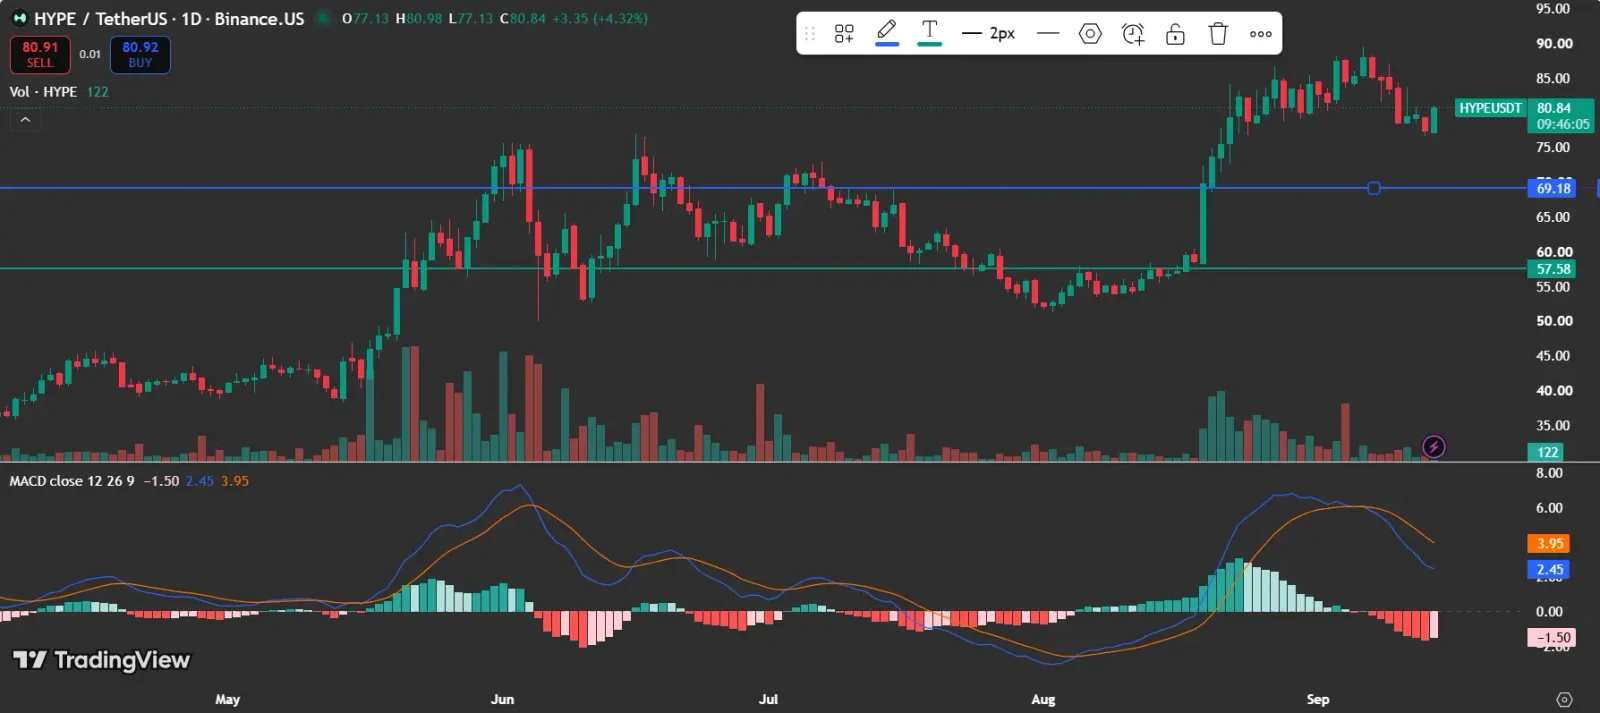Select the MACD close 12 26 9 legend
This screenshot has width=1600, height=713.
click(x=72, y=481)
